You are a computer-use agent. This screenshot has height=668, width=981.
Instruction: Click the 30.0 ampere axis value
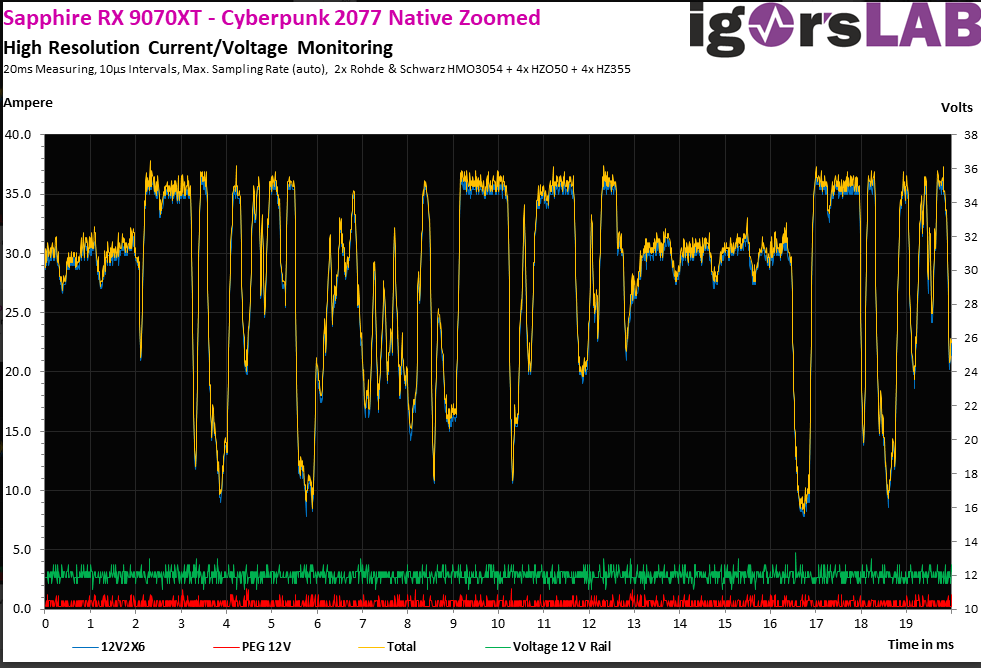tap(18, 253)
